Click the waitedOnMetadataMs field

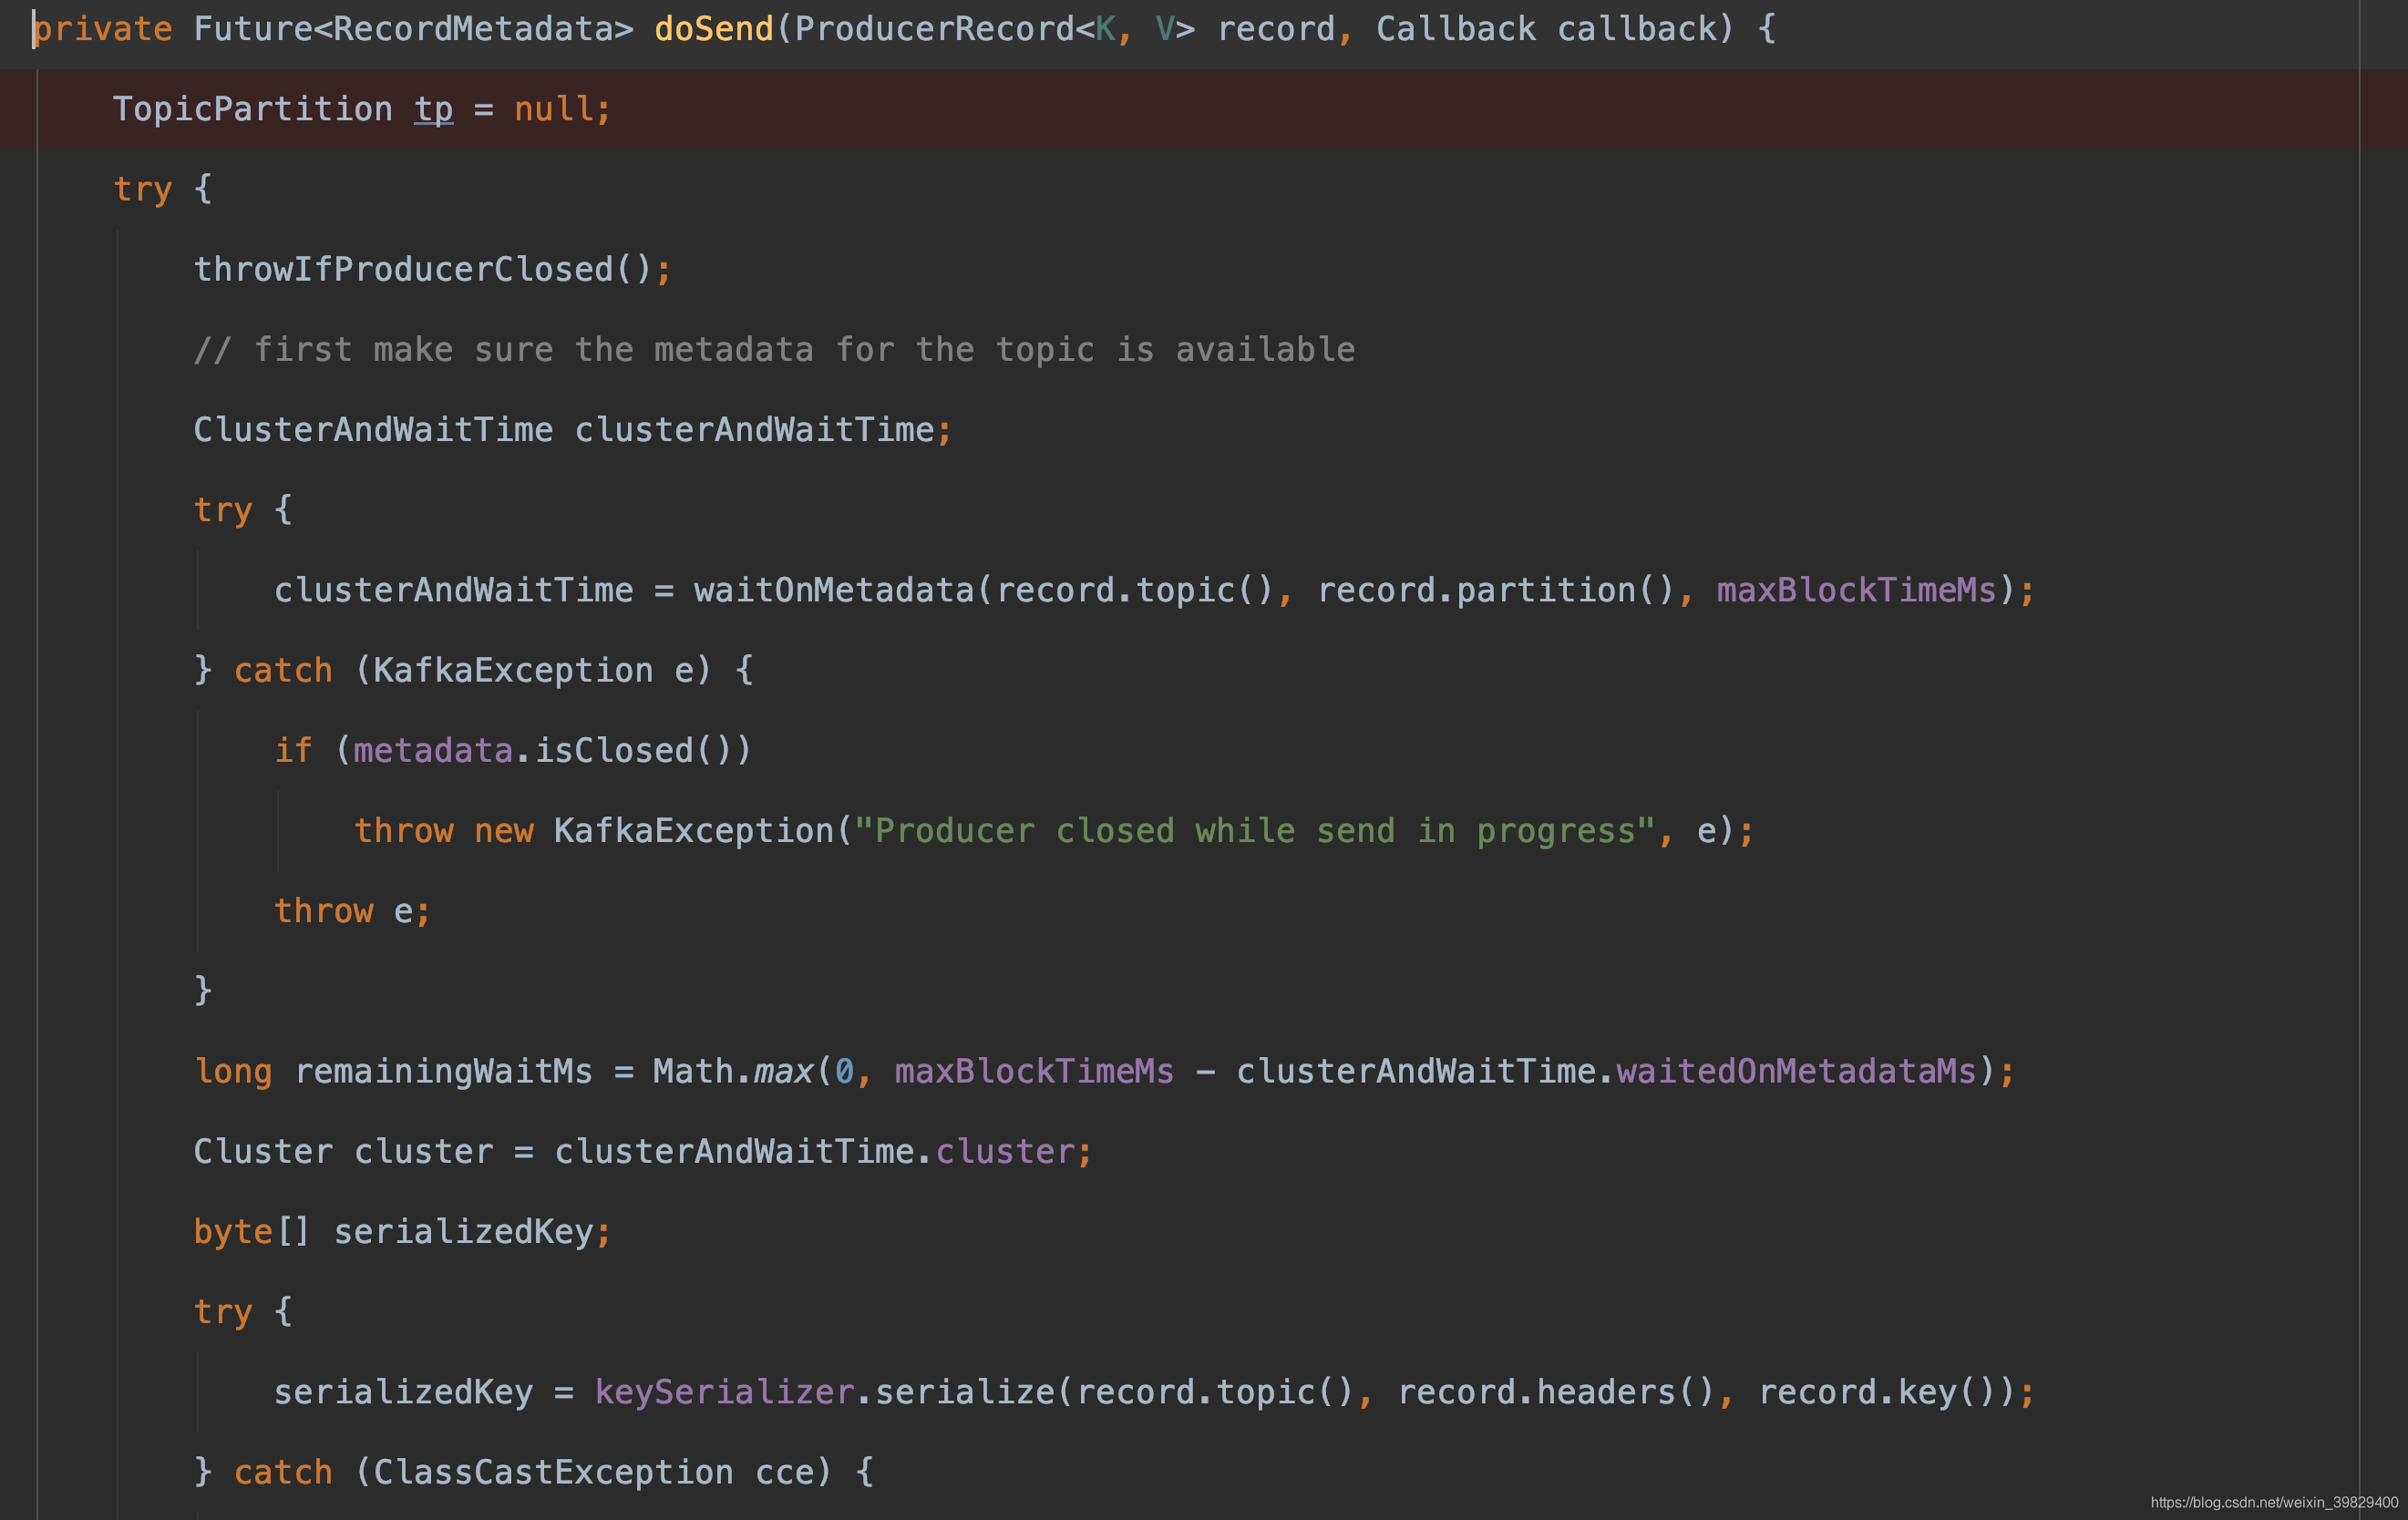tap(1795, 1071)
